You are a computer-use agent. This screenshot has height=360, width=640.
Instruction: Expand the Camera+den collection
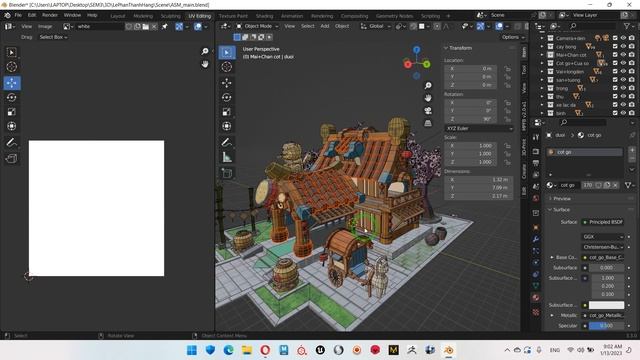click(542, 38)
